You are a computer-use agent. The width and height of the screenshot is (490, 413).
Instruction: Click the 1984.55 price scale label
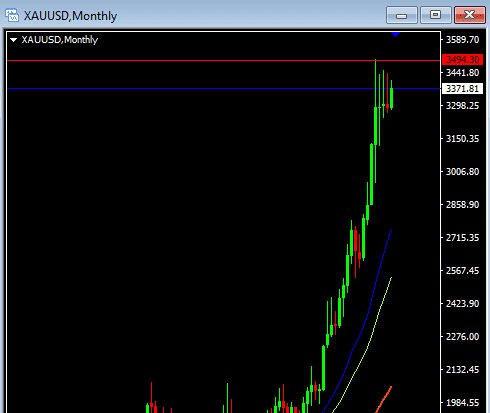pos(462,403)
